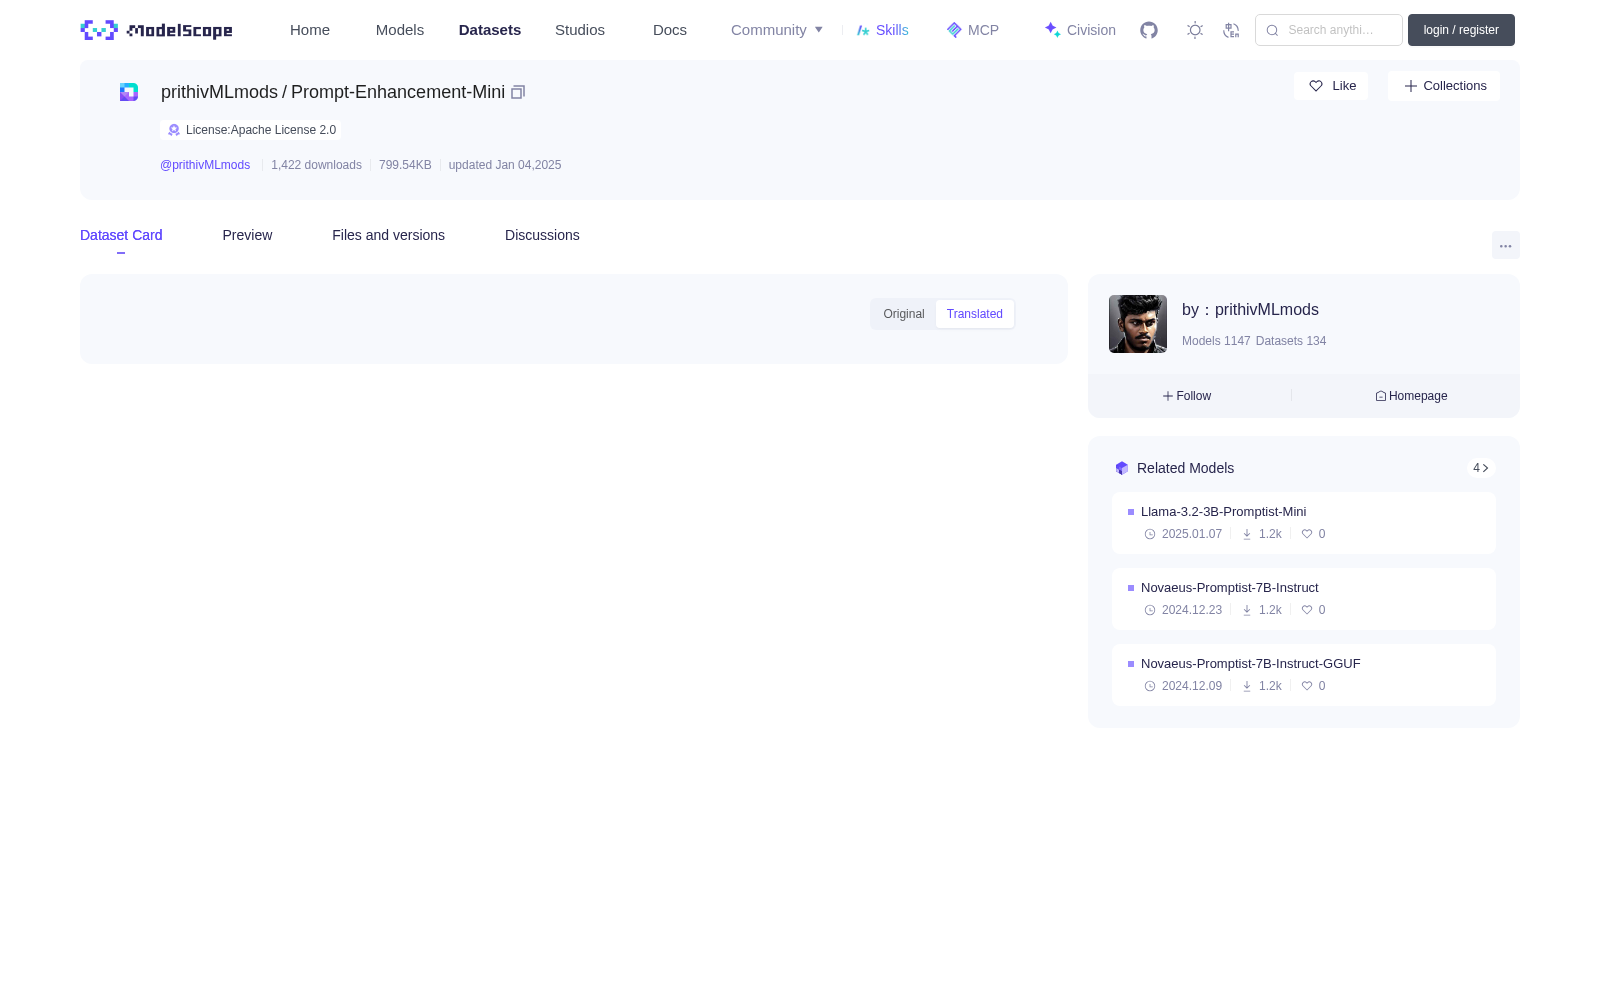Click the 'Related Models' heading text
Screen dimensions: 1600x1000
click(x=1185, y=468)
